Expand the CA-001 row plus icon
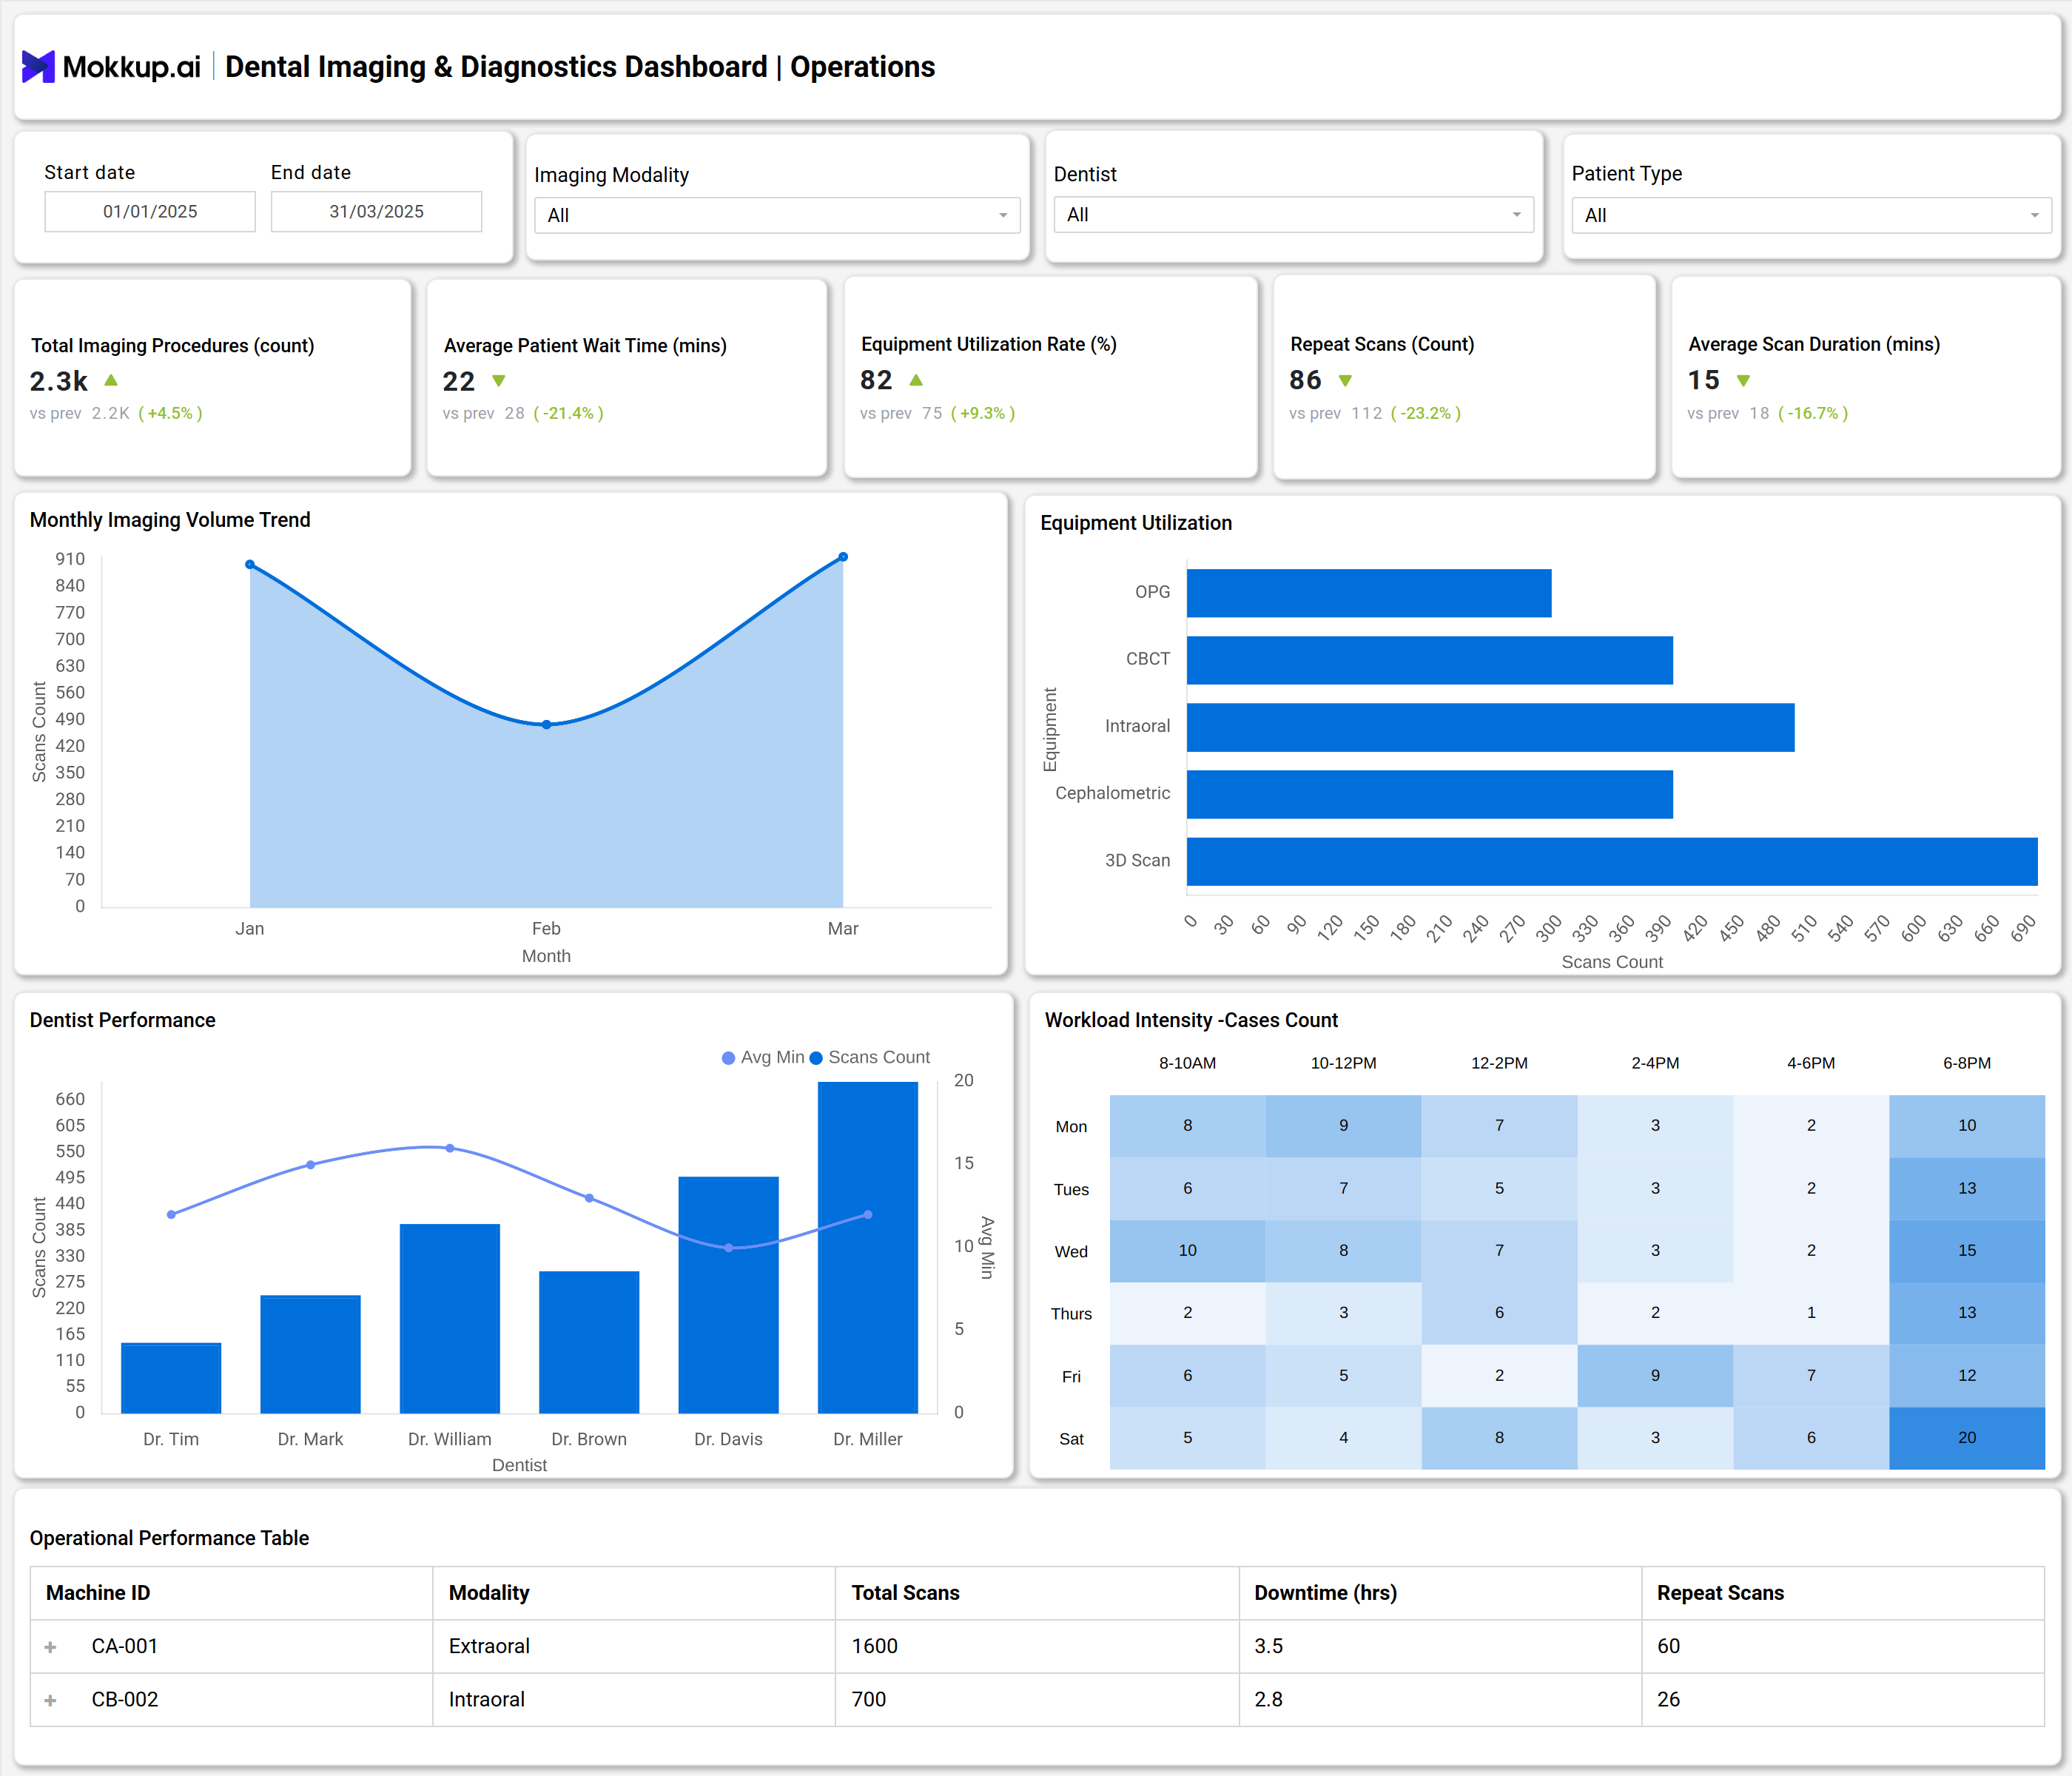The height and width of the screenshot is (1776, 2072). (x=51, y=1647)
